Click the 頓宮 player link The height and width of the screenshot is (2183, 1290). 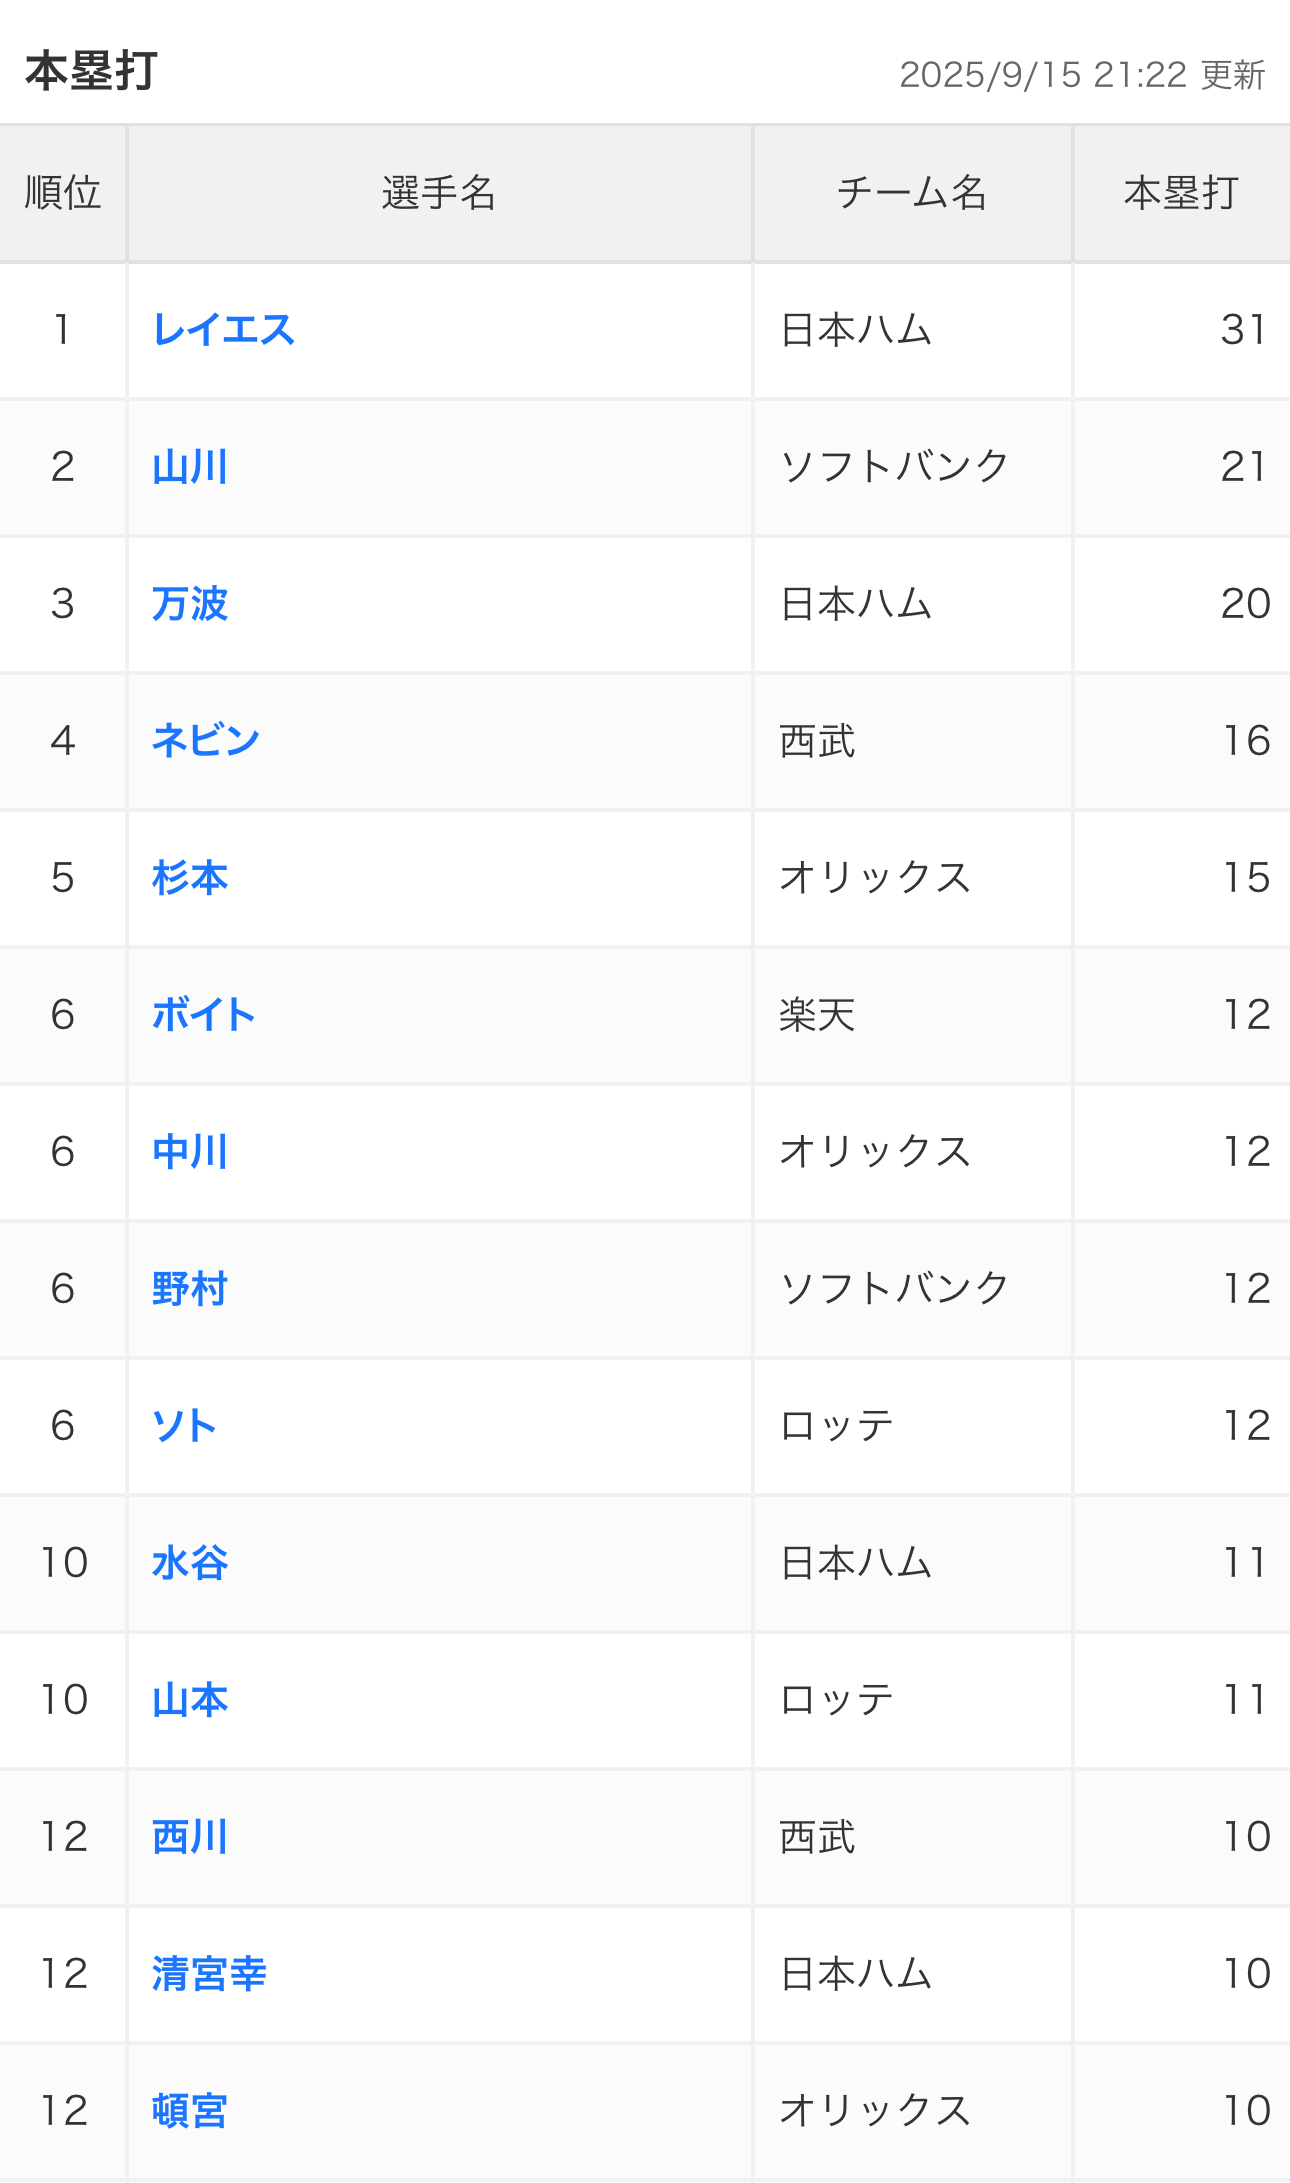point(190,2111)
